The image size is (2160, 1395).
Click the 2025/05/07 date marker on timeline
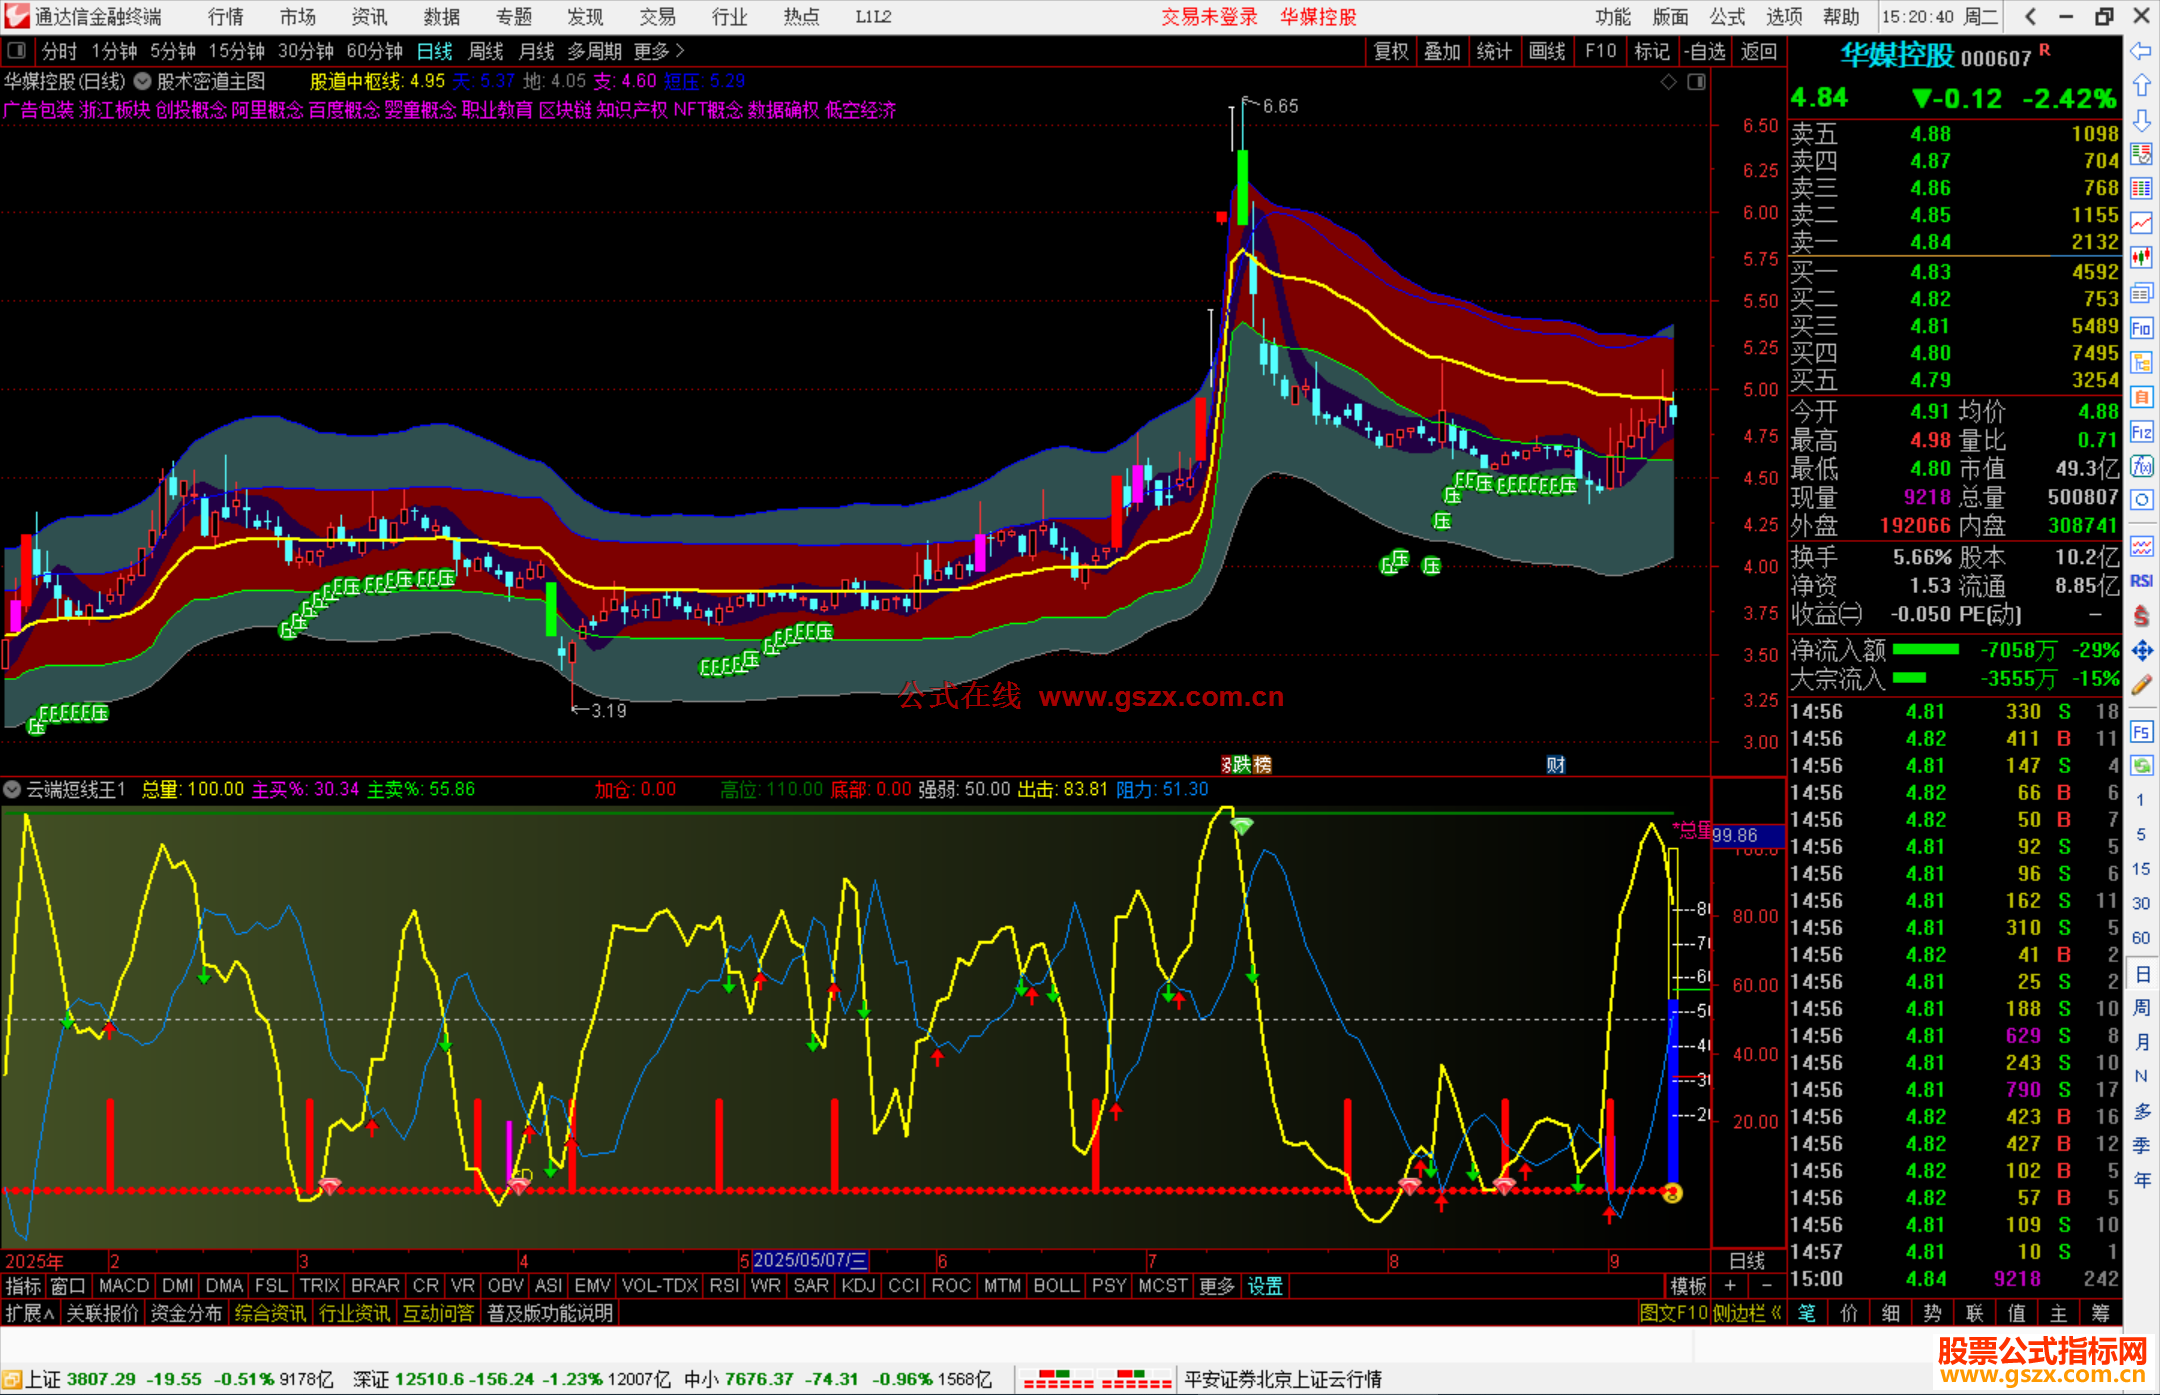810,1260
